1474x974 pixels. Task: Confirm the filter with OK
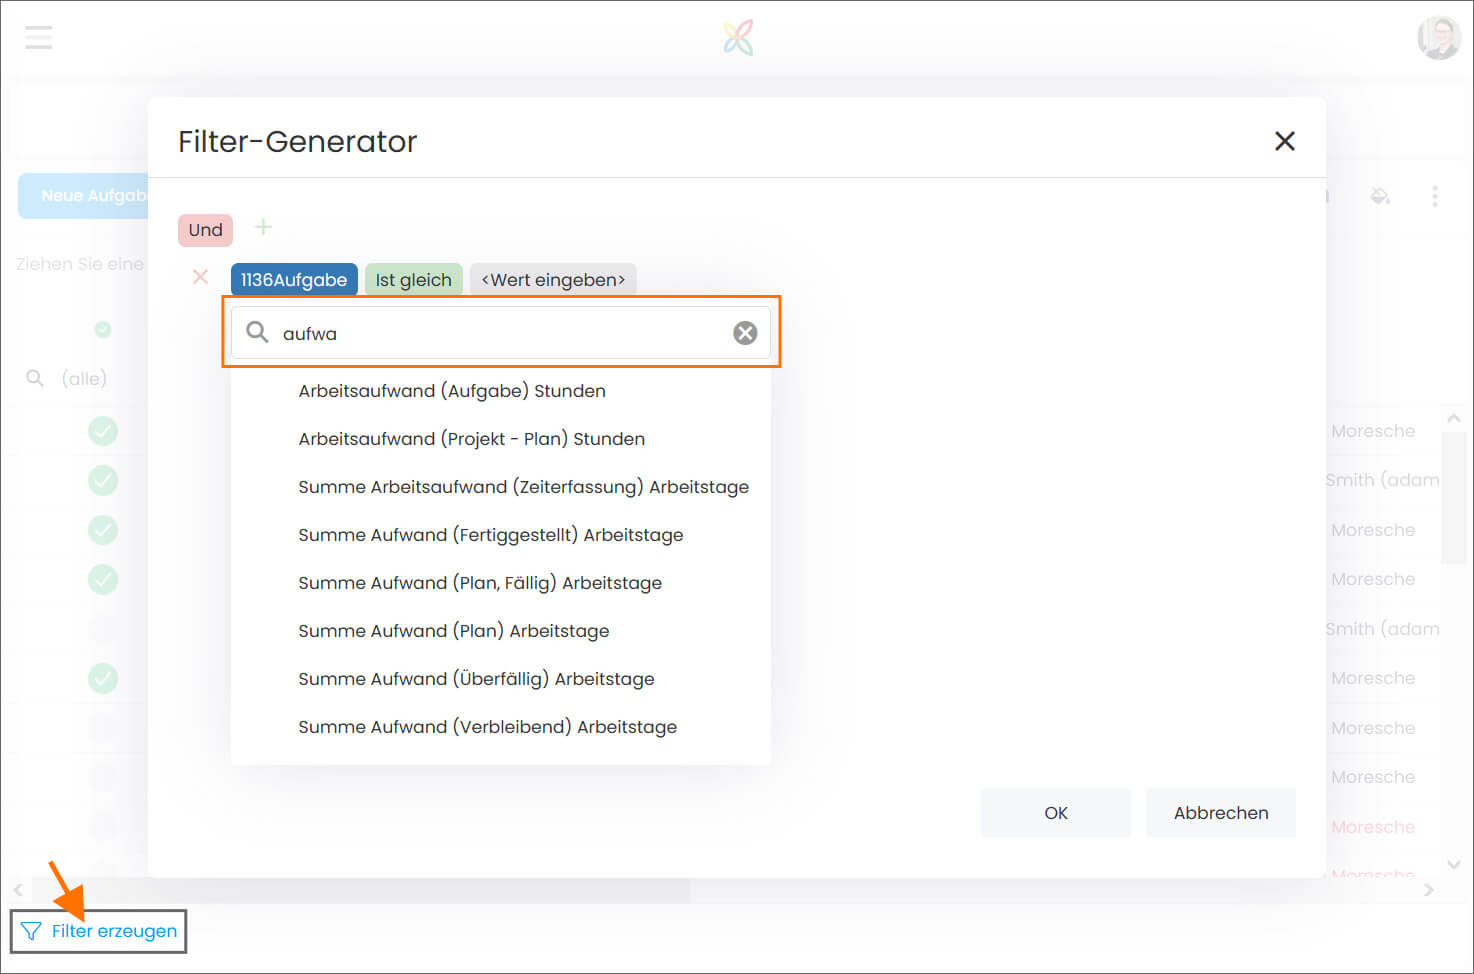pos(1055,813)
